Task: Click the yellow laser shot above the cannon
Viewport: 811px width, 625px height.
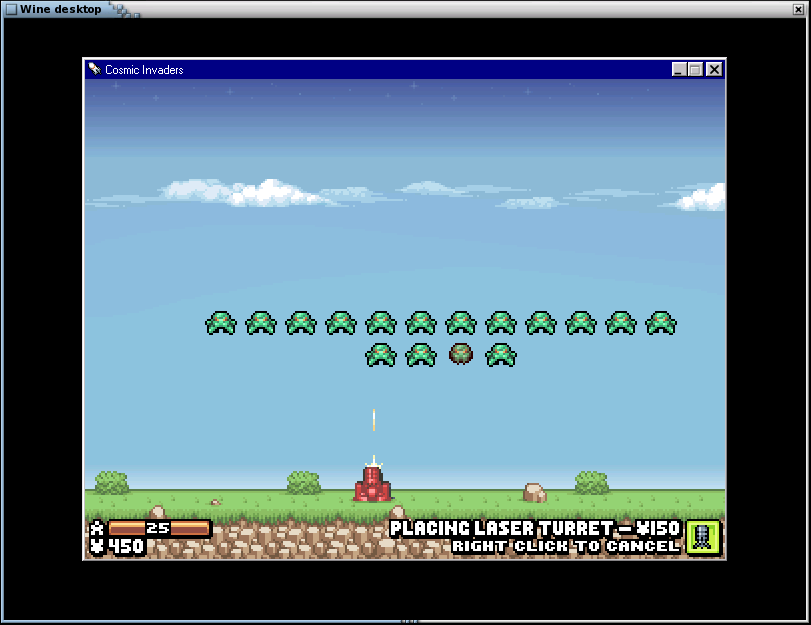Action: coord(374,420)
